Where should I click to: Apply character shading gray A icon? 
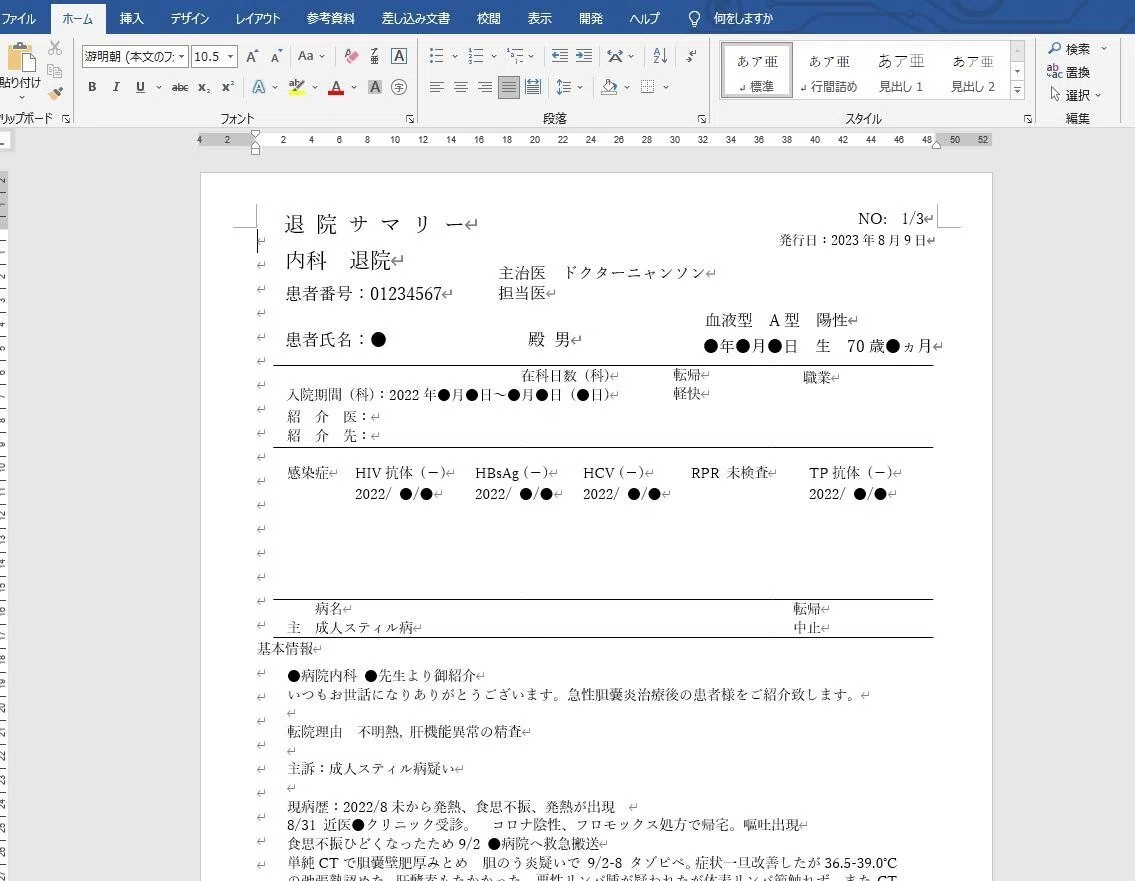coord(375,88)
